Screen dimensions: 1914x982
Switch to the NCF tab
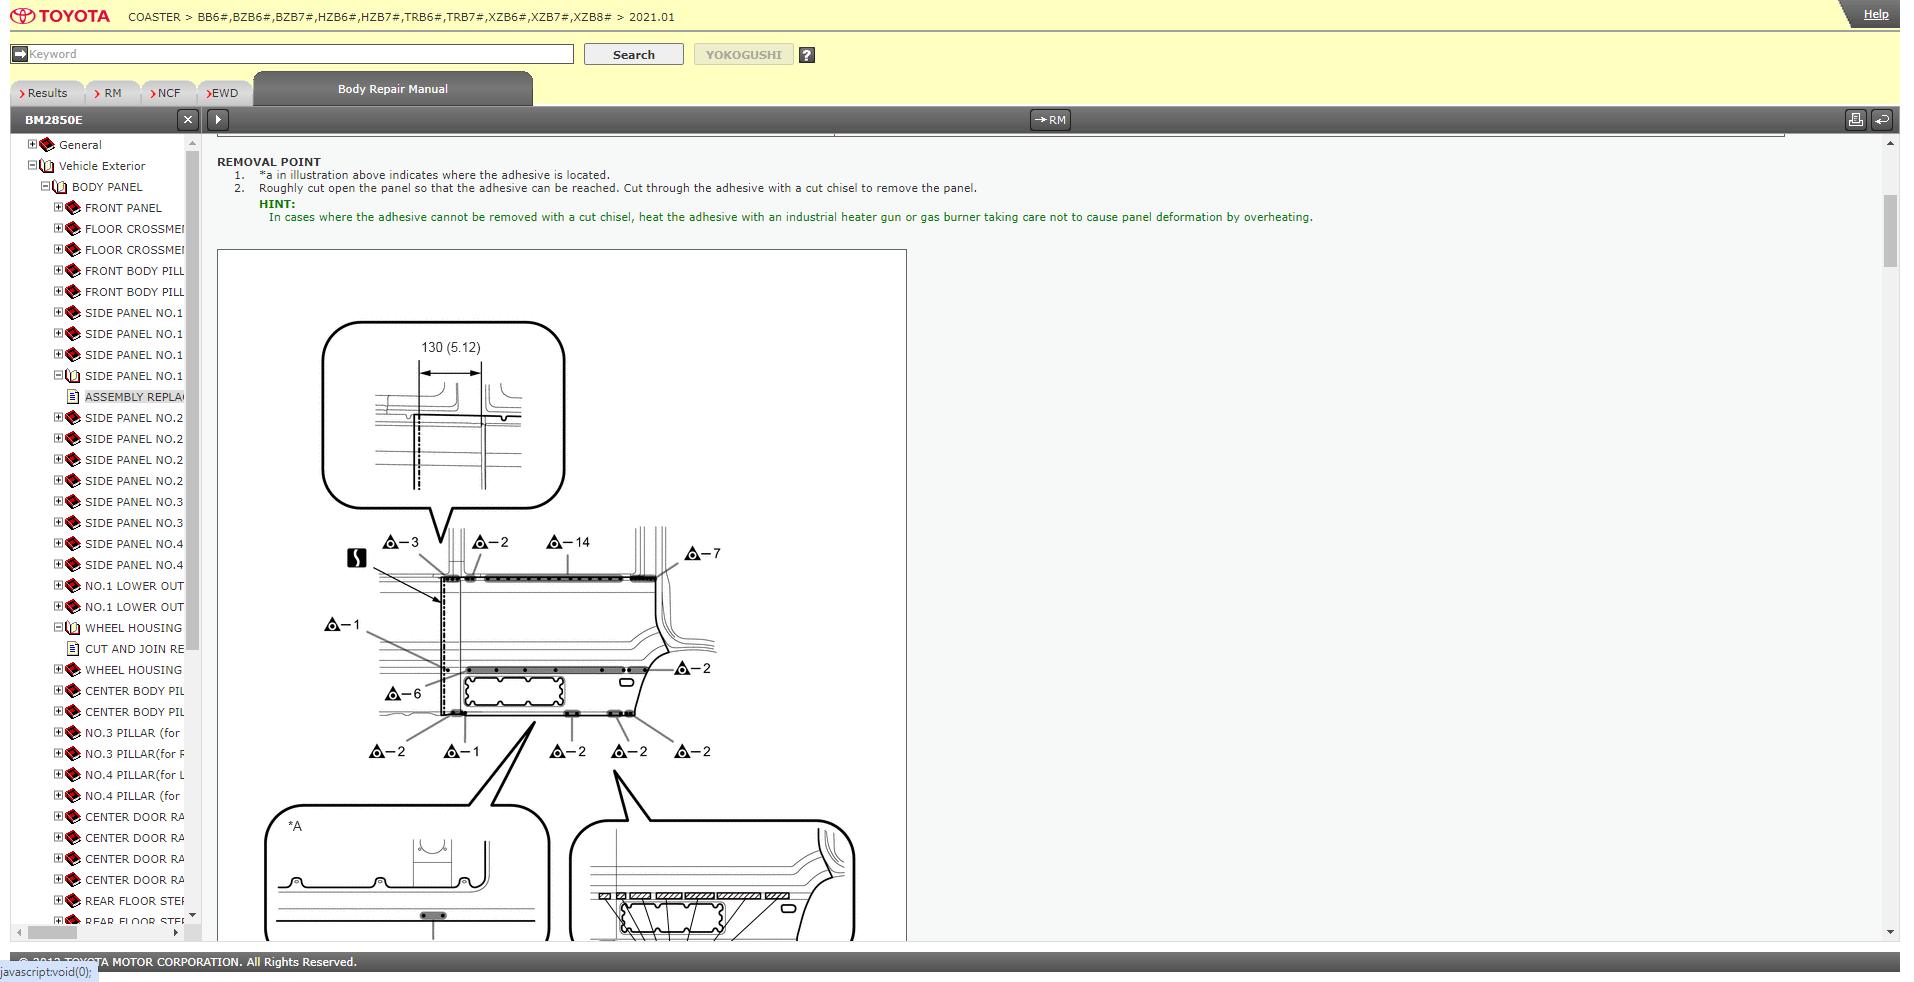[x=166, y=93]
